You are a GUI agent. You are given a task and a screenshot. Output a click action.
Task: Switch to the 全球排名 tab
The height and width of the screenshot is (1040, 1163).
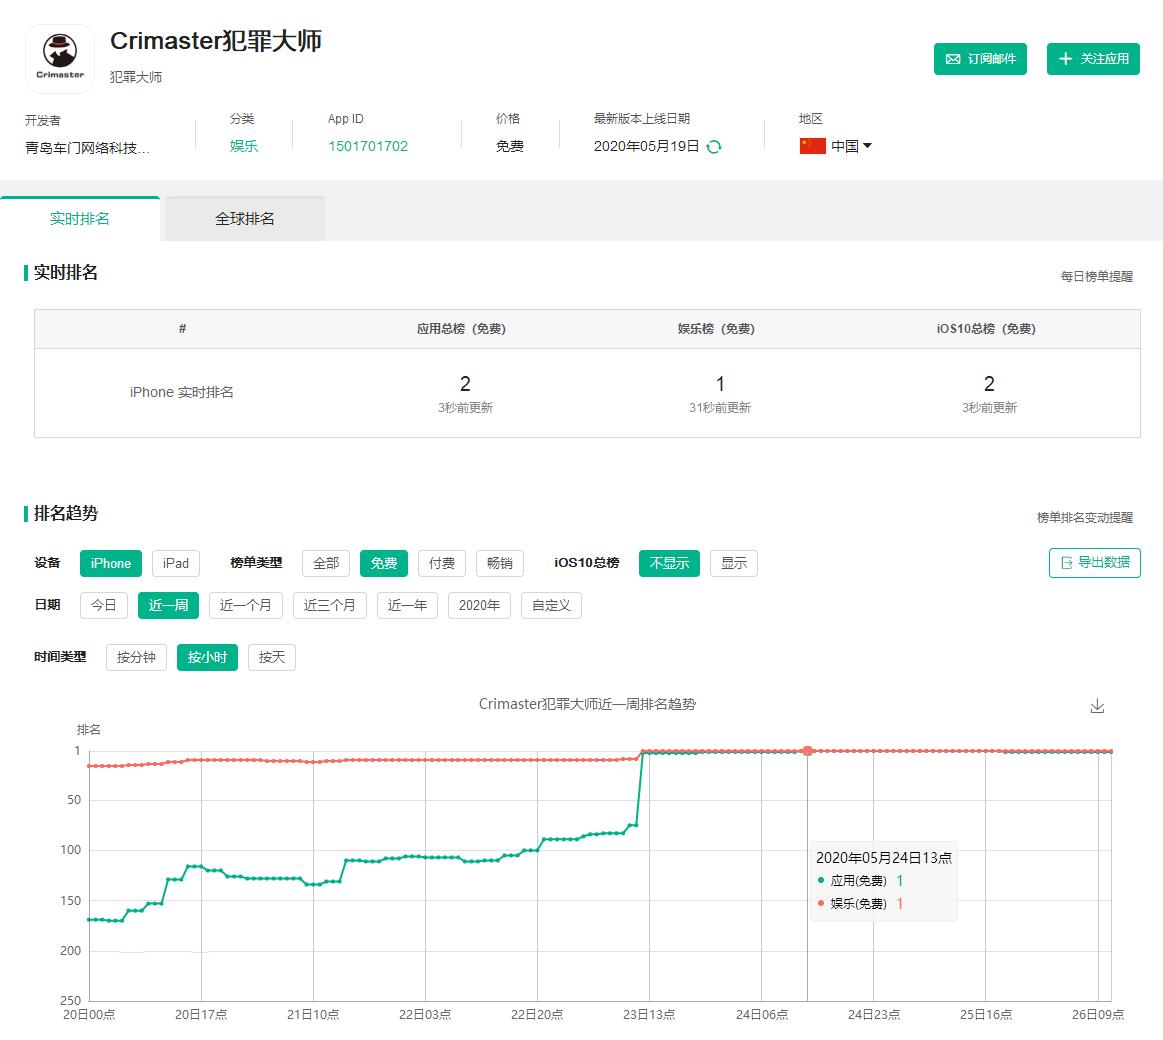244,219
